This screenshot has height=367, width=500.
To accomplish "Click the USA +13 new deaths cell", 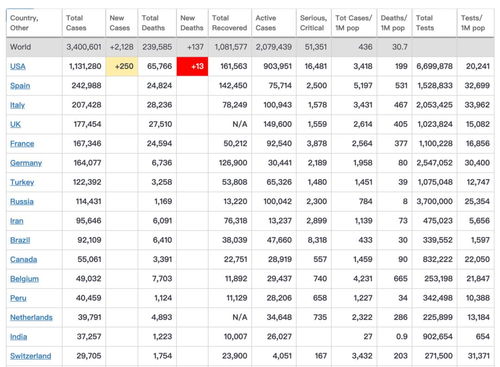I will click(x=192, y=66).
